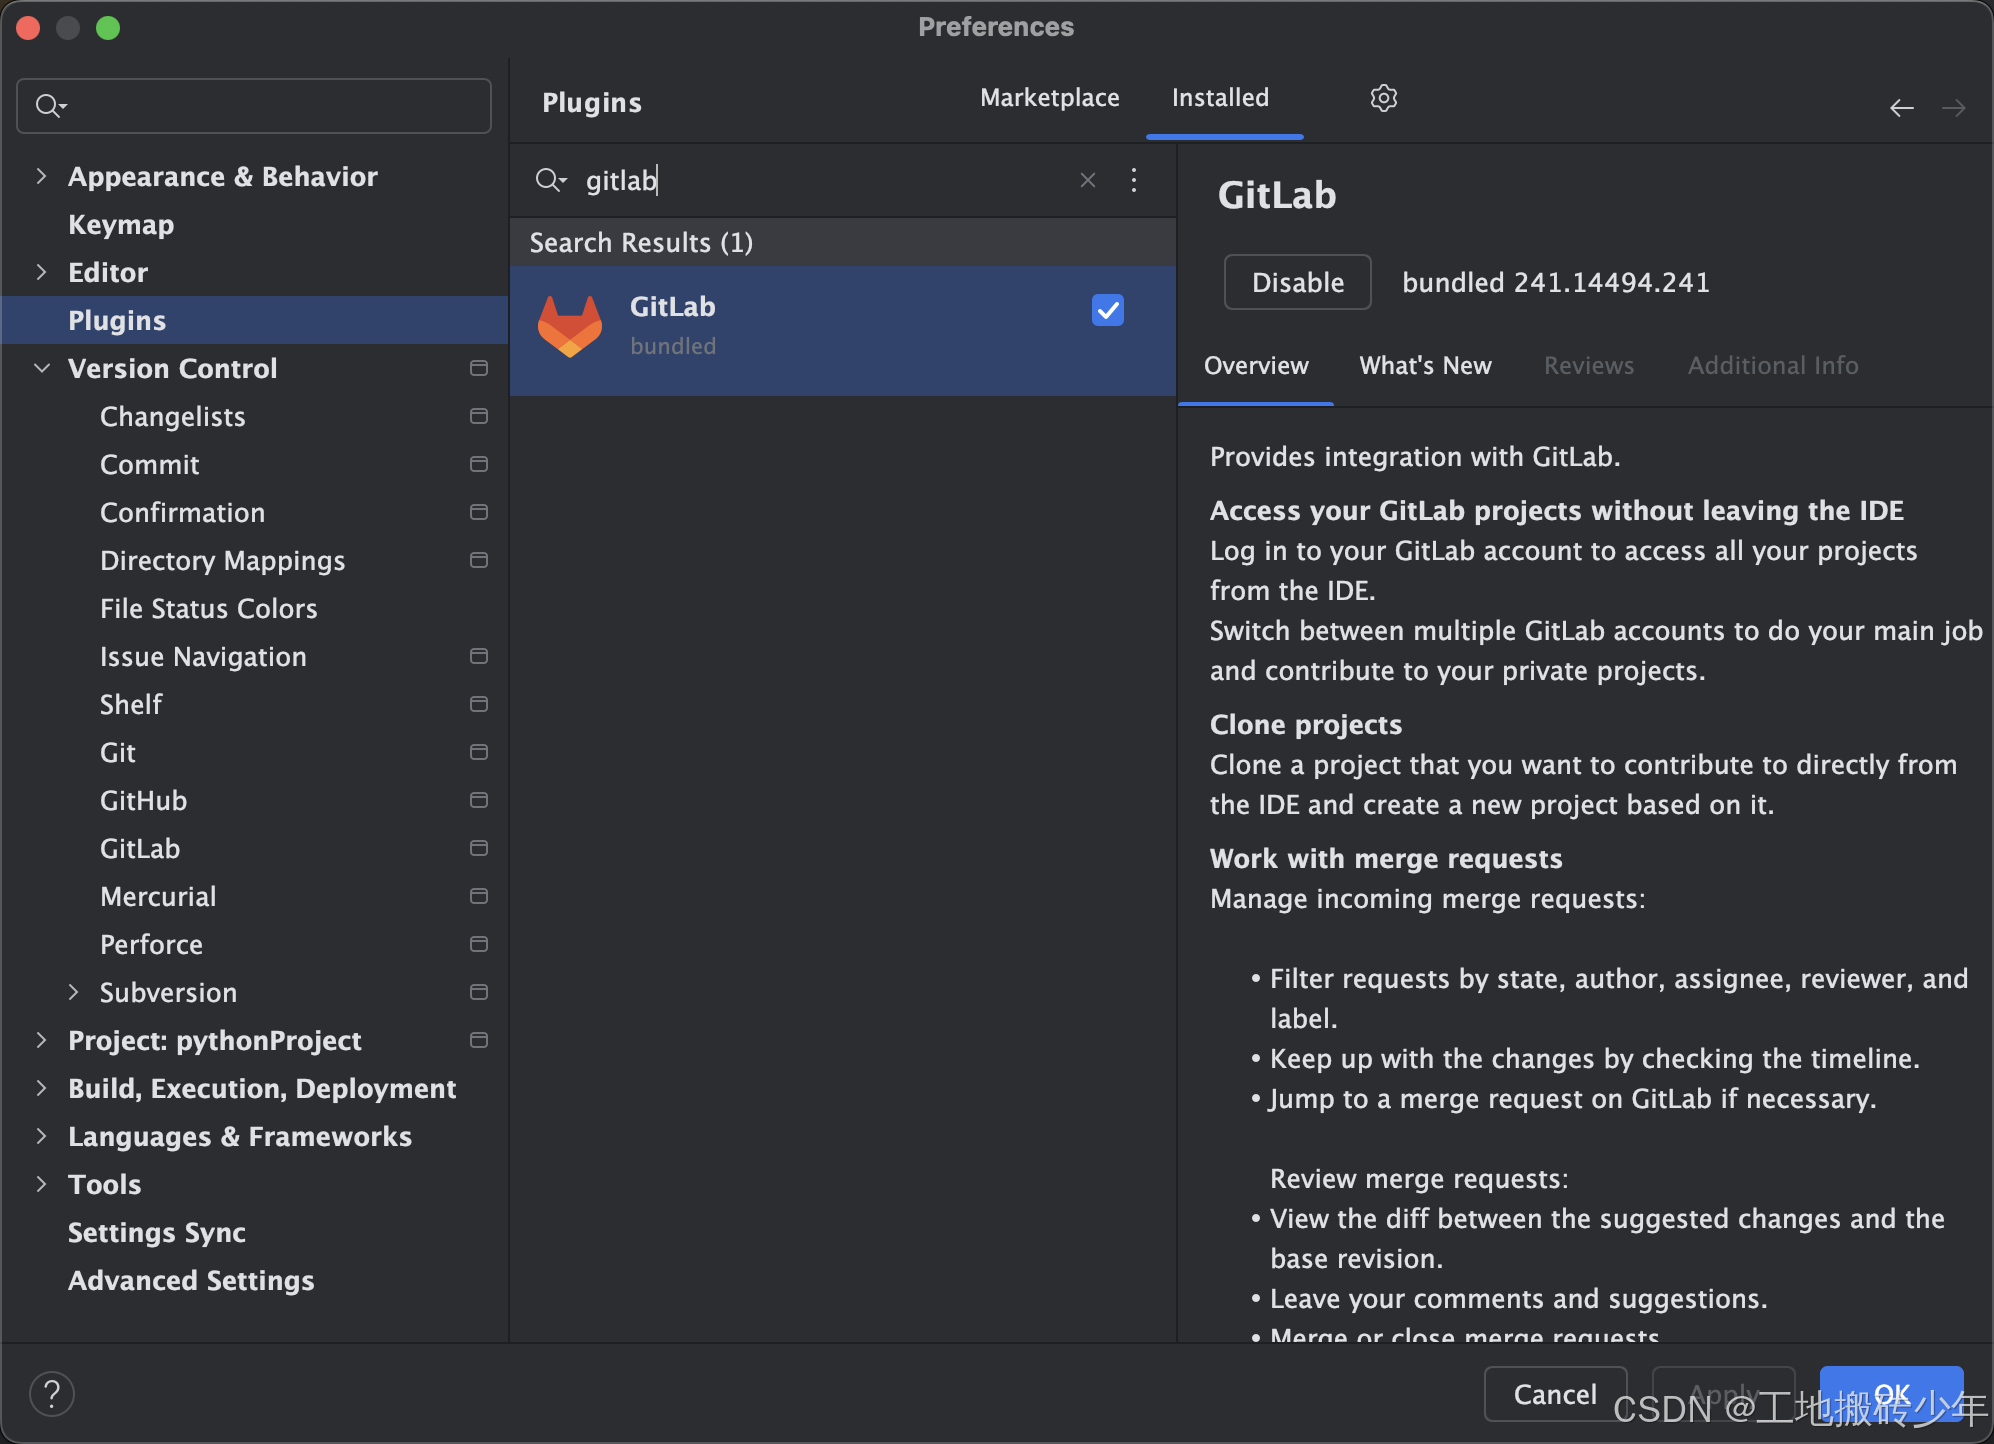Viewport: 1994px width, 1444px height.
Task: Select GitLab under Version Control
Action: point(140,848)
